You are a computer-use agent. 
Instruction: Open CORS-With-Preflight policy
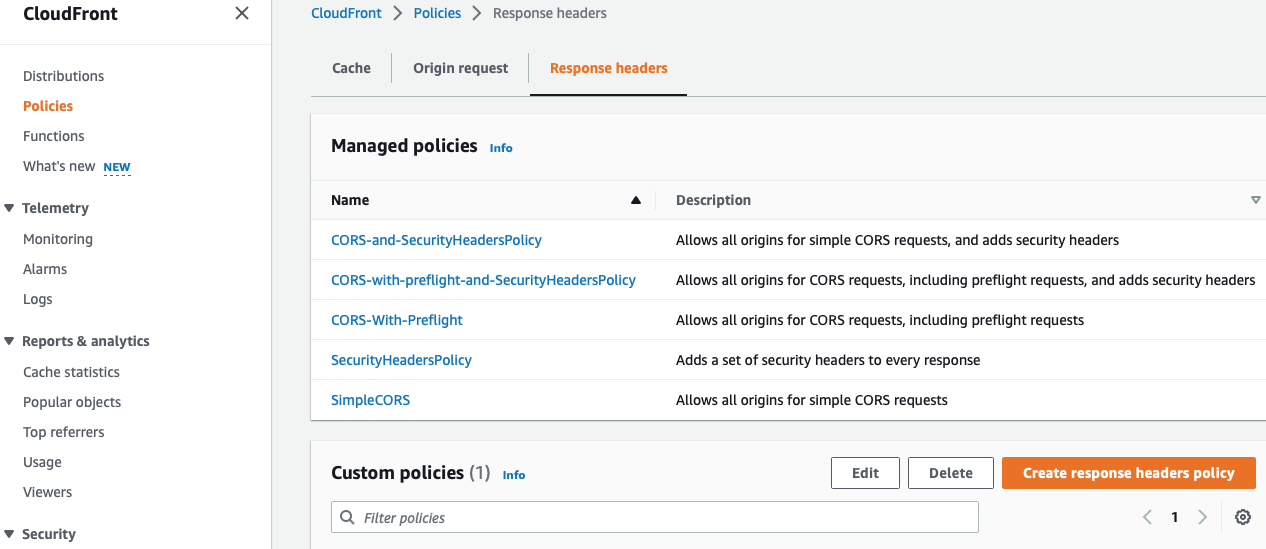(x=397, y=320)
